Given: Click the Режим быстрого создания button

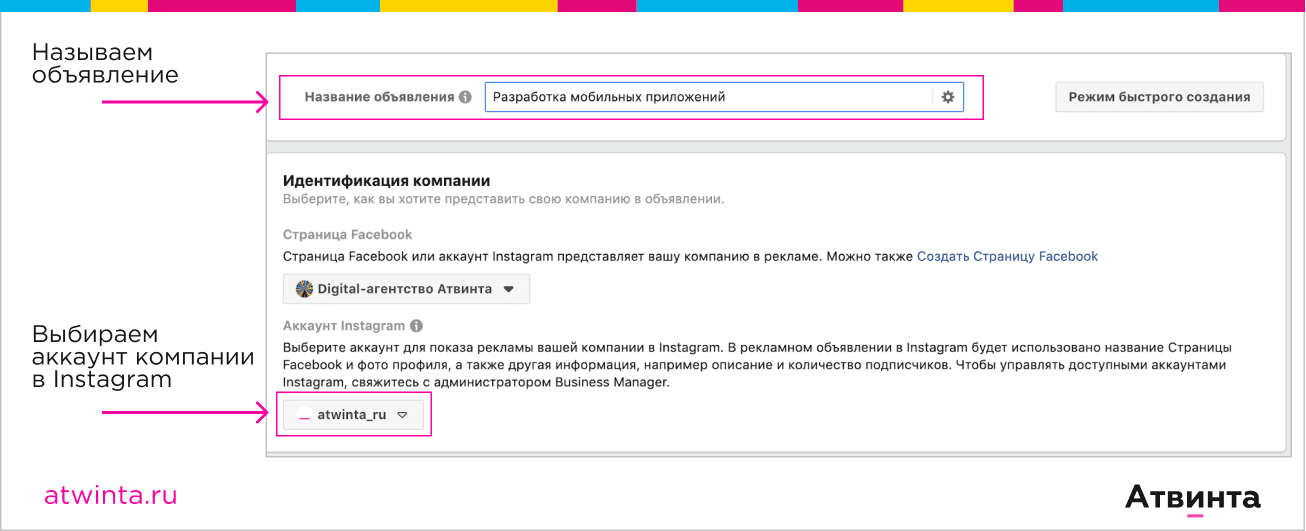Looking at the screenshot, I should point(1159,97).
